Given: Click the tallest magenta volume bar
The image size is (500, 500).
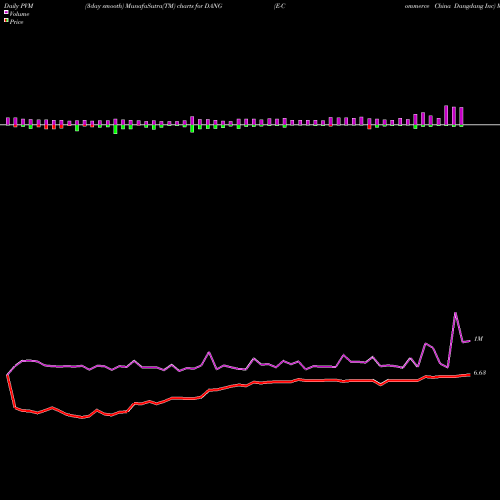Looking at the screenshot, I should pos(446,115).
